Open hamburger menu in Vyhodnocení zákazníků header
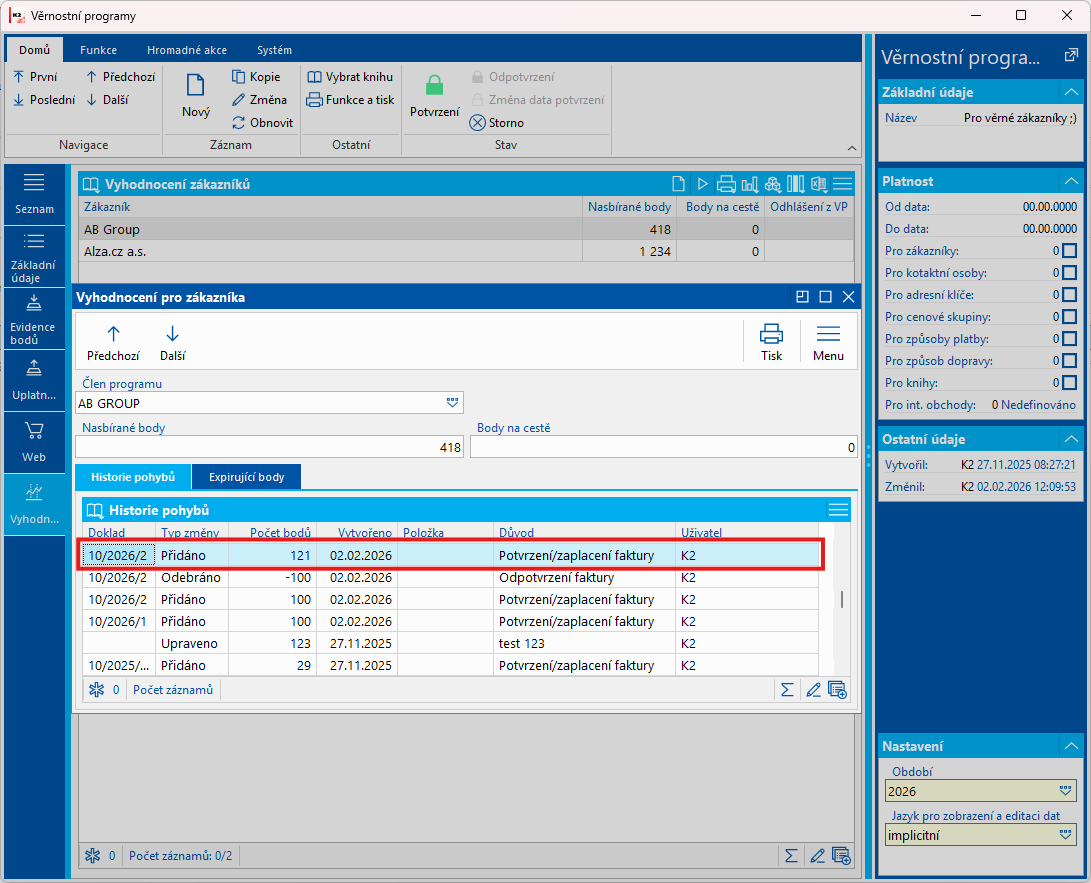The image size is (1091, 883). [843, 184]
